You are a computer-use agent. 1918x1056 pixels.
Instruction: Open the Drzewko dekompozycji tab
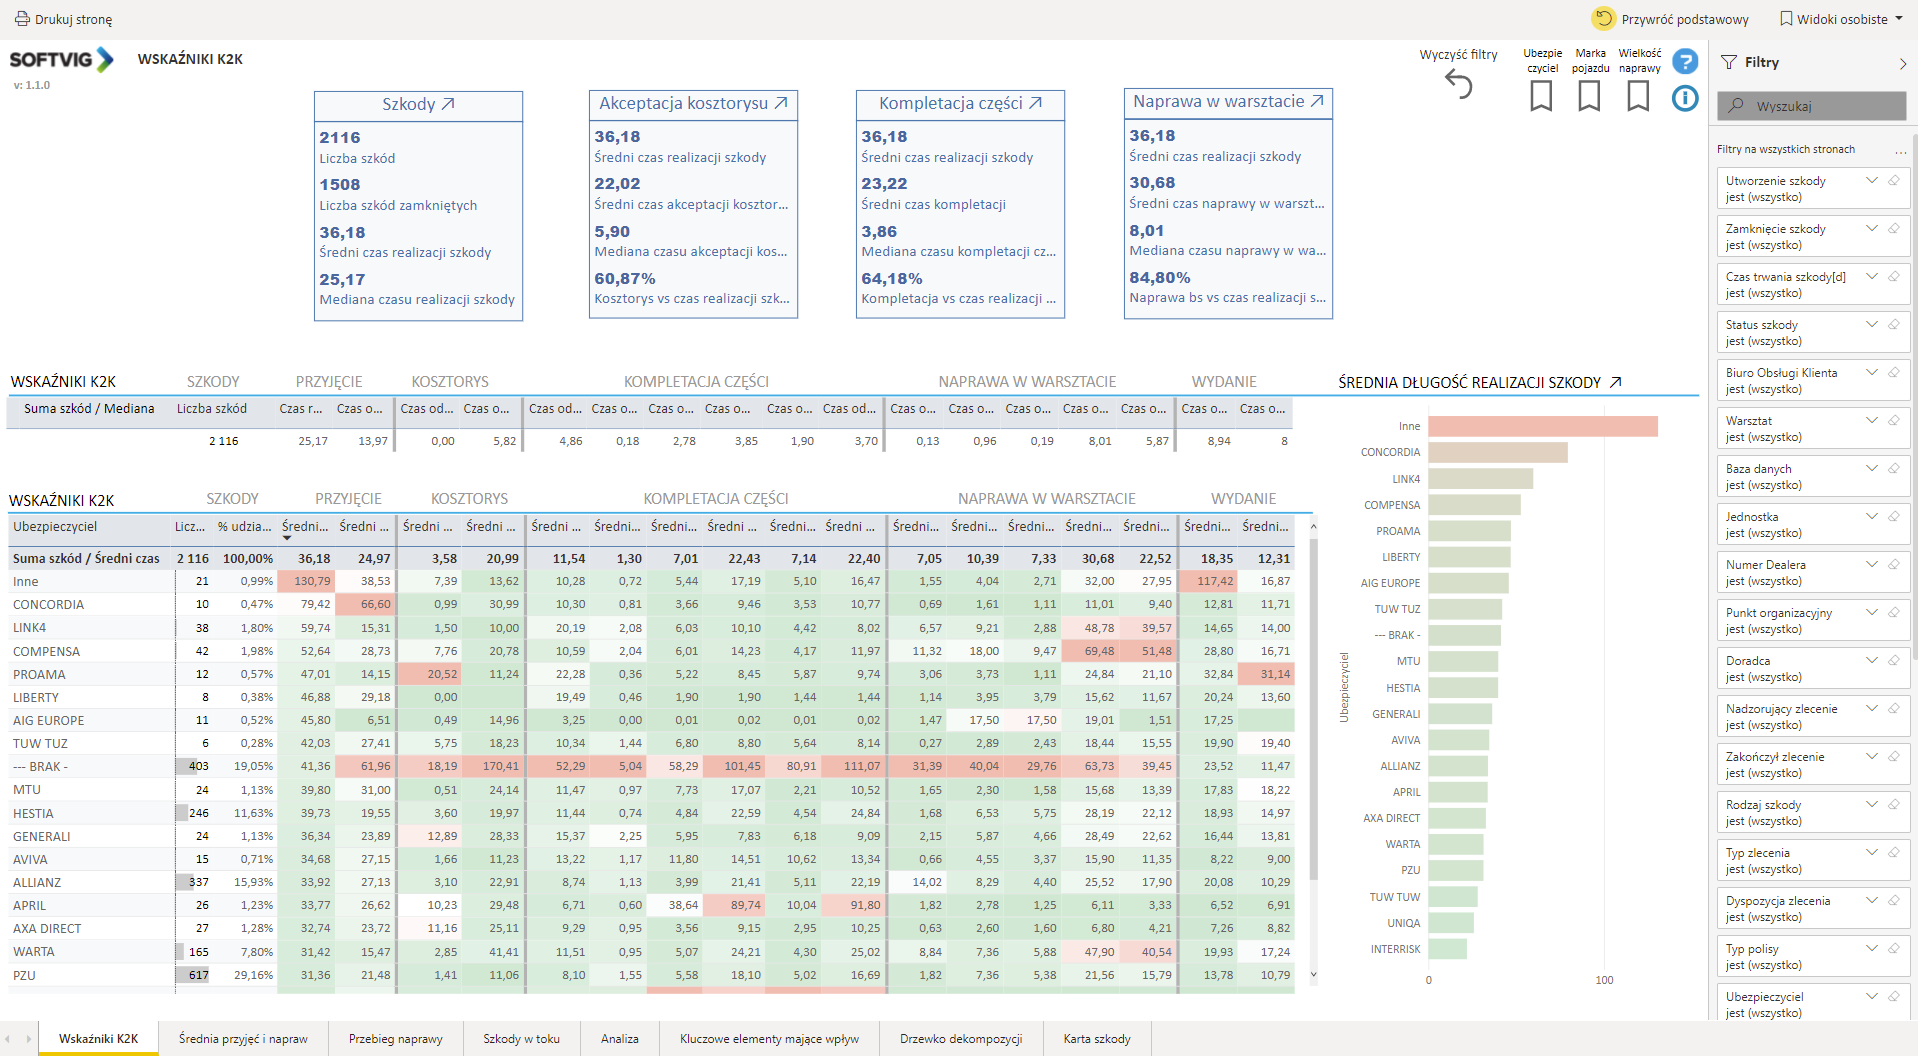(x=960, y=1039)
